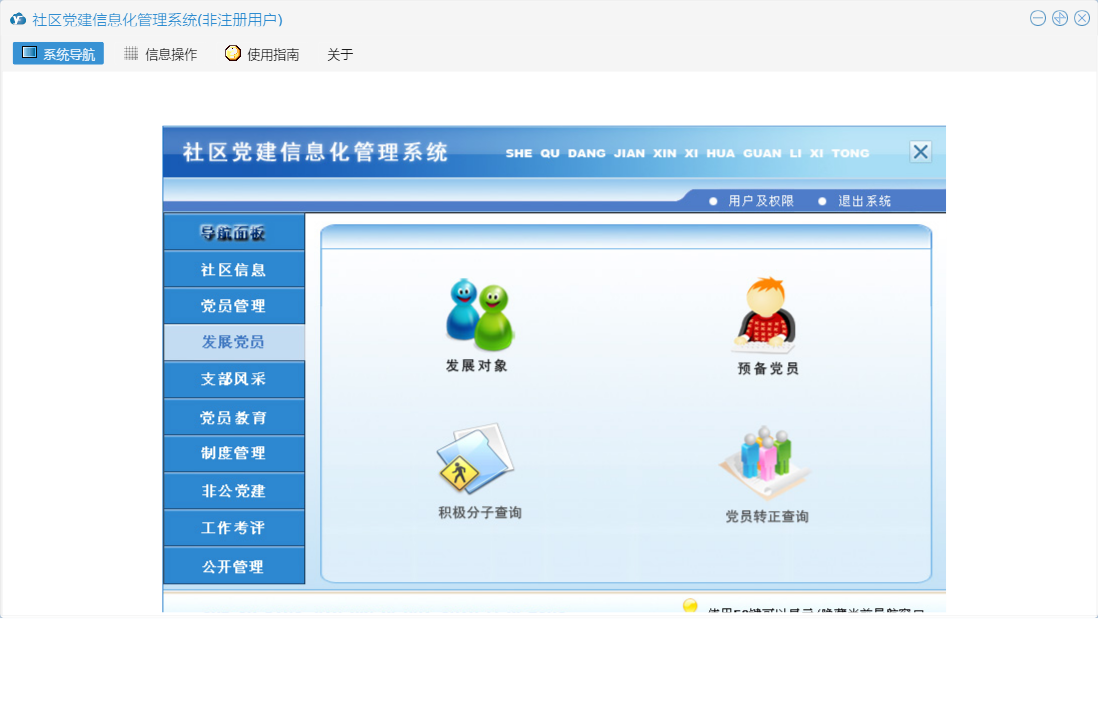Screen dimensions: 1098x719
Task: Open the 预备党员 icon
Action: click(x=765, y=314)
